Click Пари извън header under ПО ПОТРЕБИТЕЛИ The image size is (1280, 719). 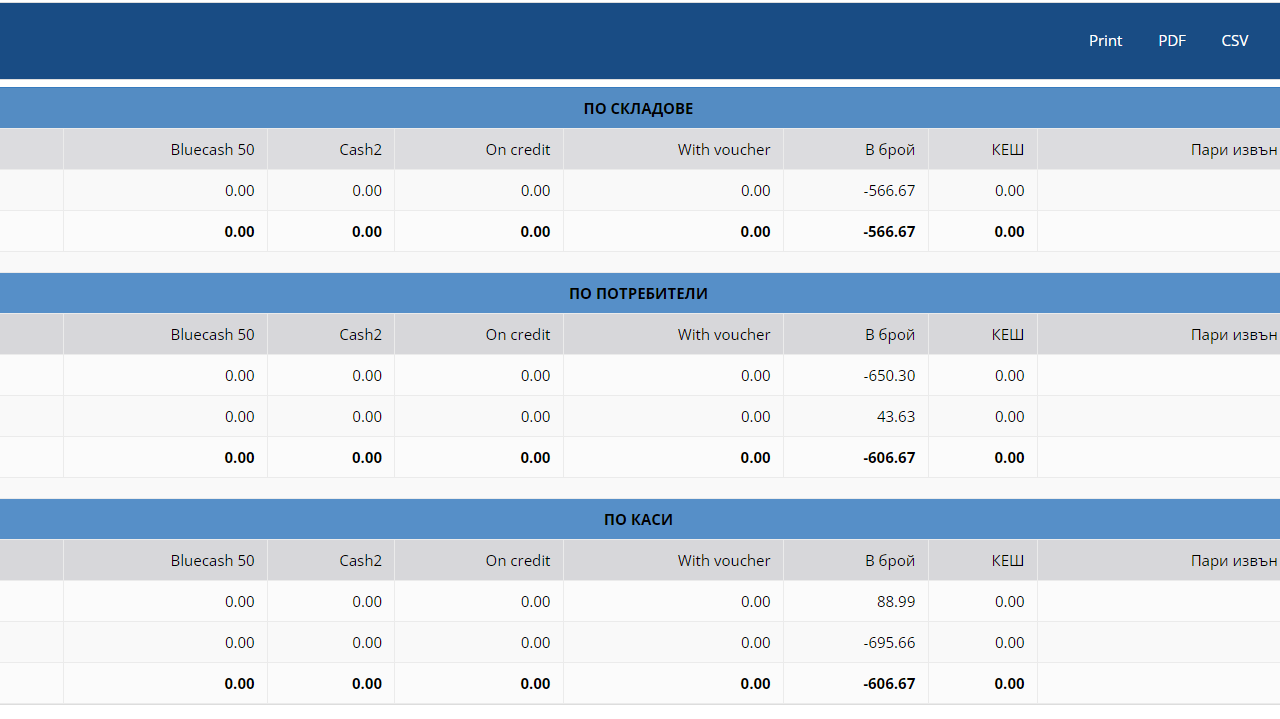click(x=1235, y=335)
